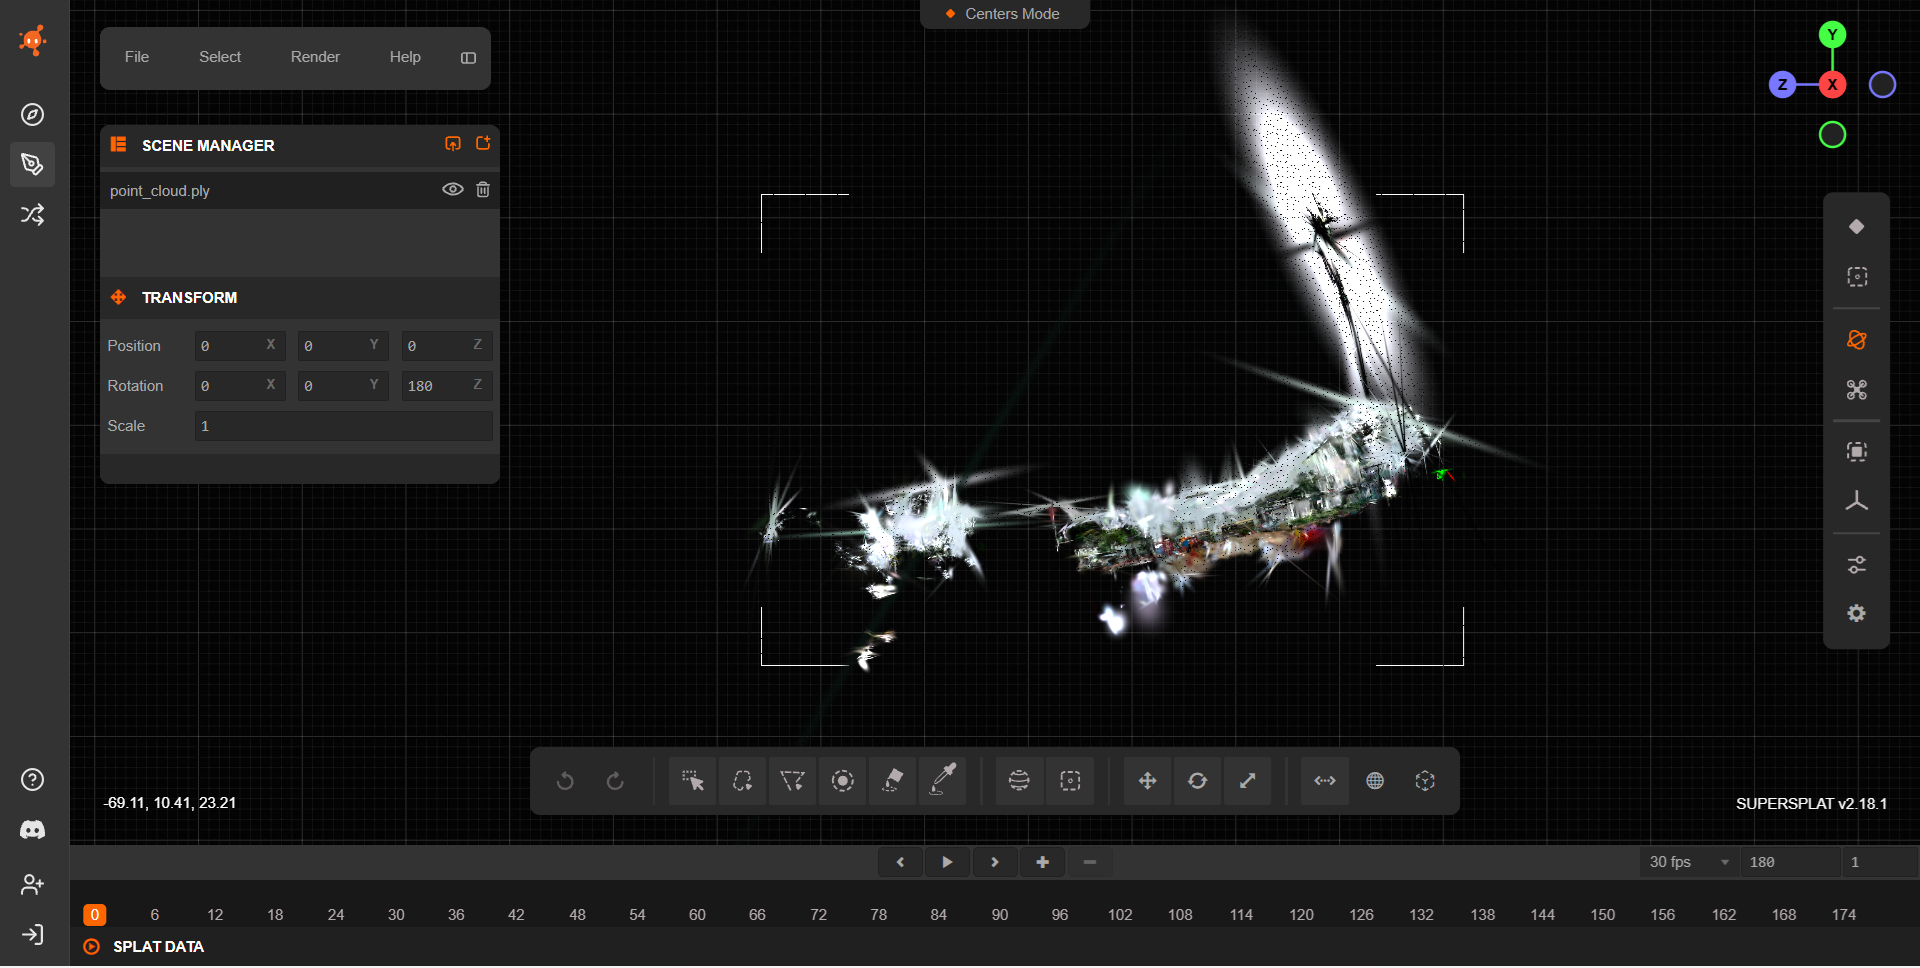The width and height of the screenshot is (1920, 968).
Task: Click the redo arrow
Action: [615, 781]
